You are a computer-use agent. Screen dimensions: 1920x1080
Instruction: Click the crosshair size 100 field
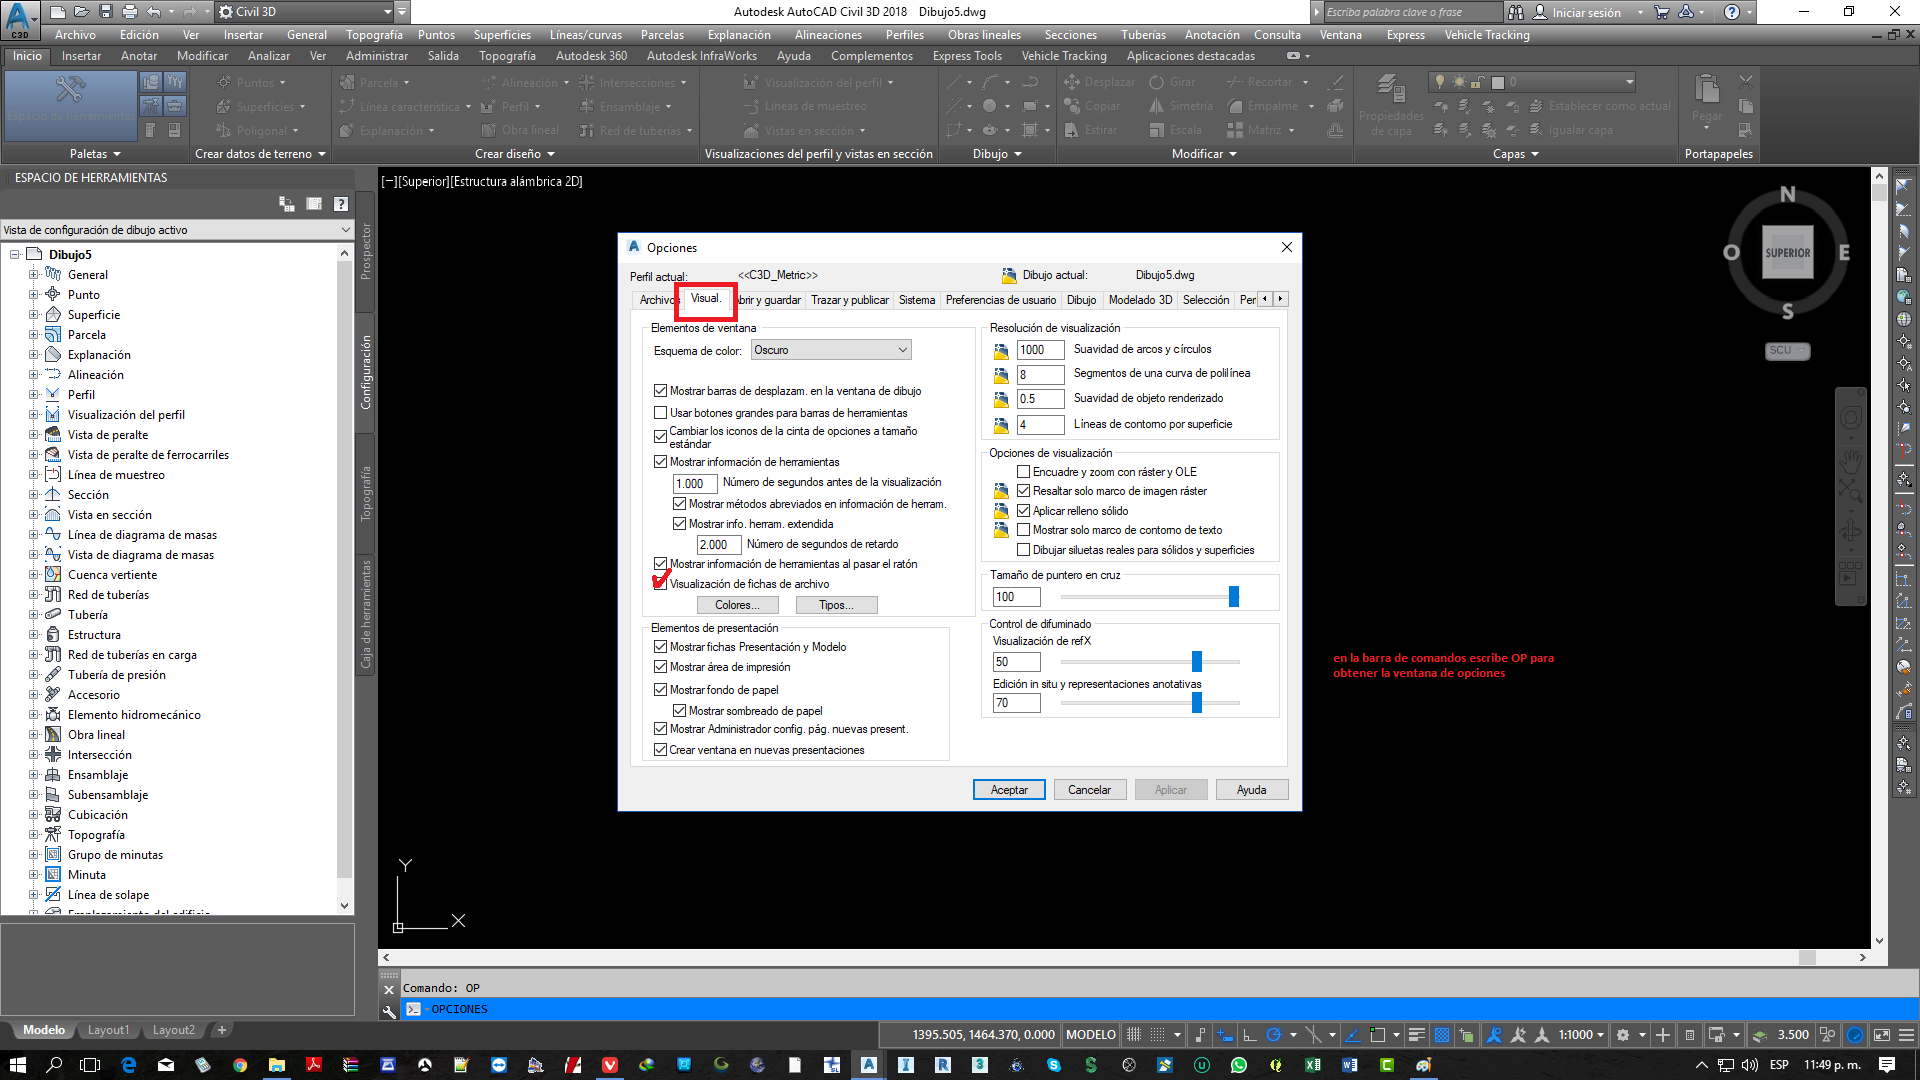click(x=1016, y=597)
